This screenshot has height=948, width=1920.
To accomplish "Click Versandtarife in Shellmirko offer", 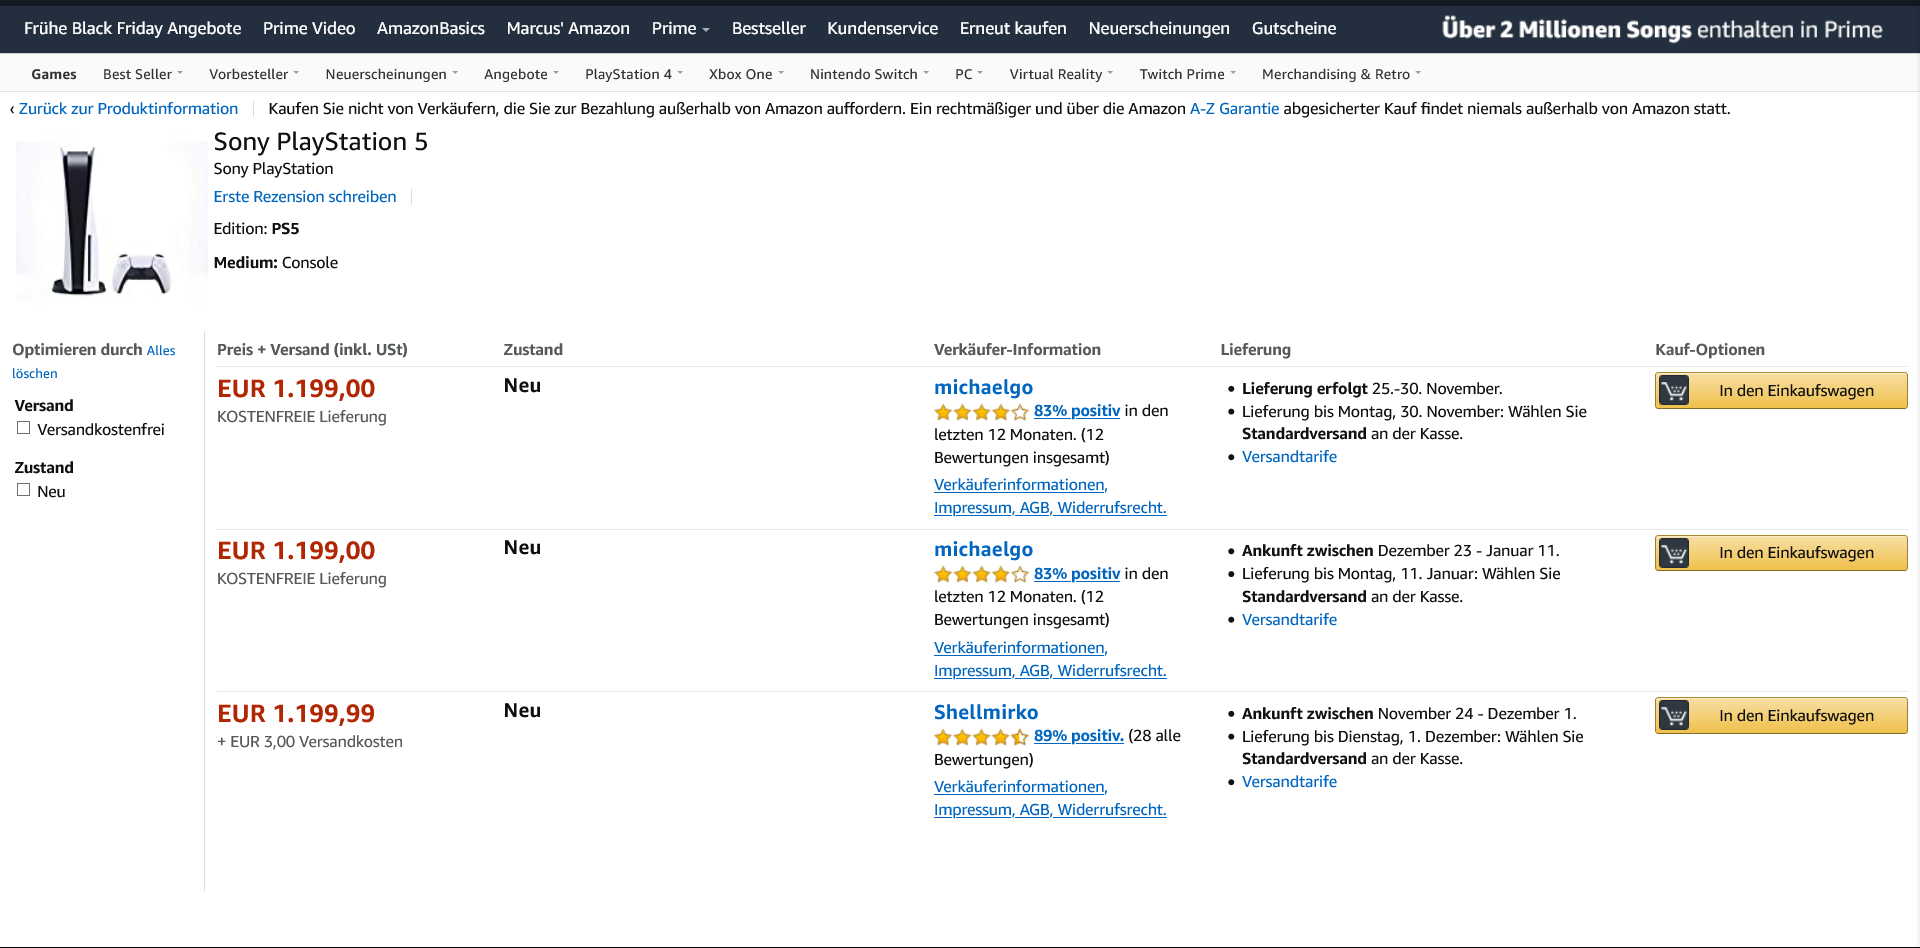I will 1289,781.
